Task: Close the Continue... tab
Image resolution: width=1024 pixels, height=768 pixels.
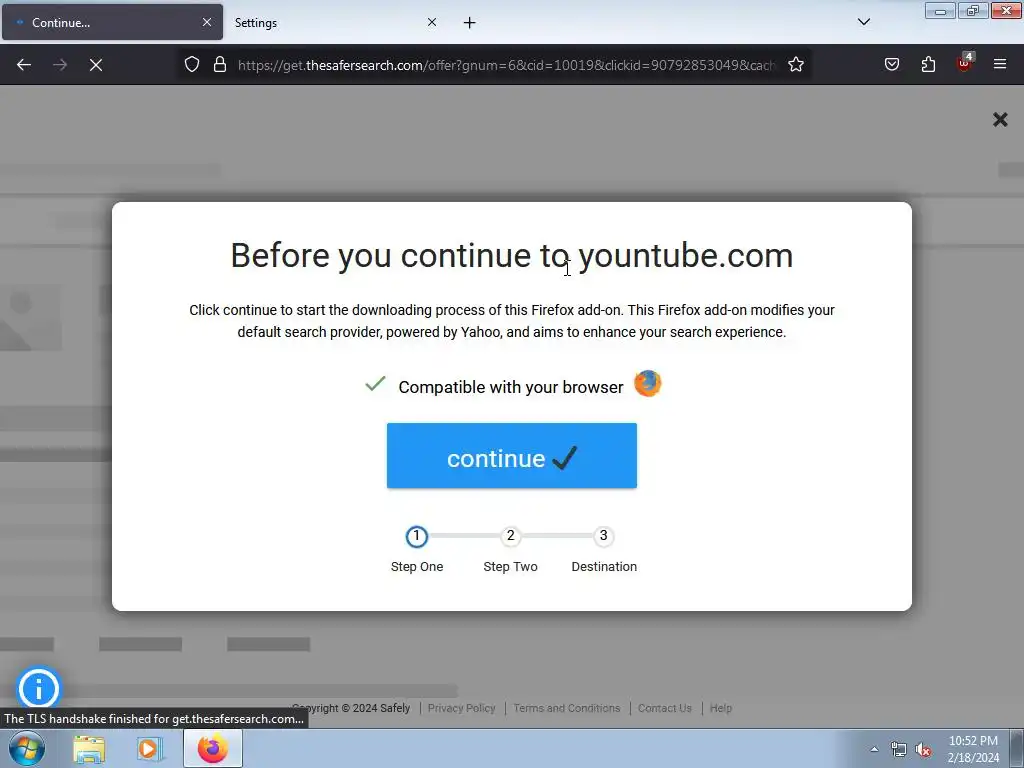Action: [x=206, y=22]
